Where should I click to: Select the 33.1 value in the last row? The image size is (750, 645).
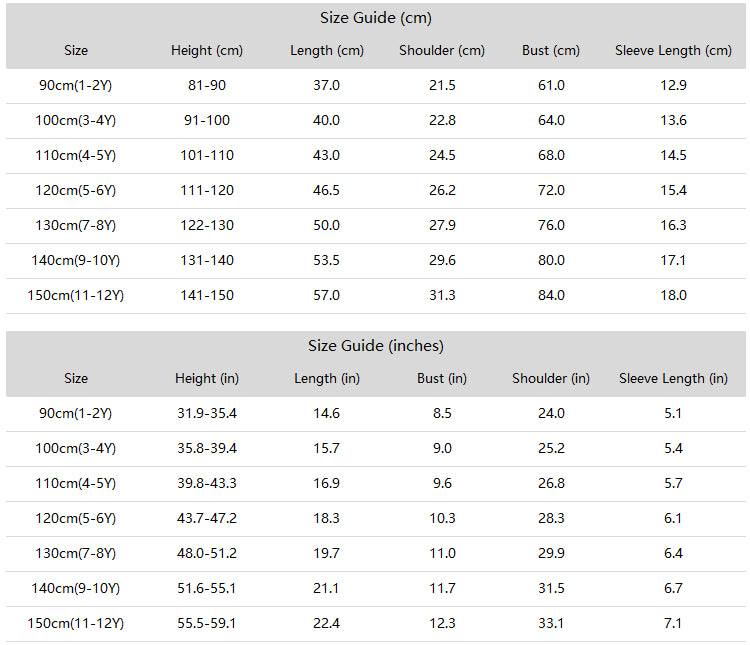(x=551, y=623)
